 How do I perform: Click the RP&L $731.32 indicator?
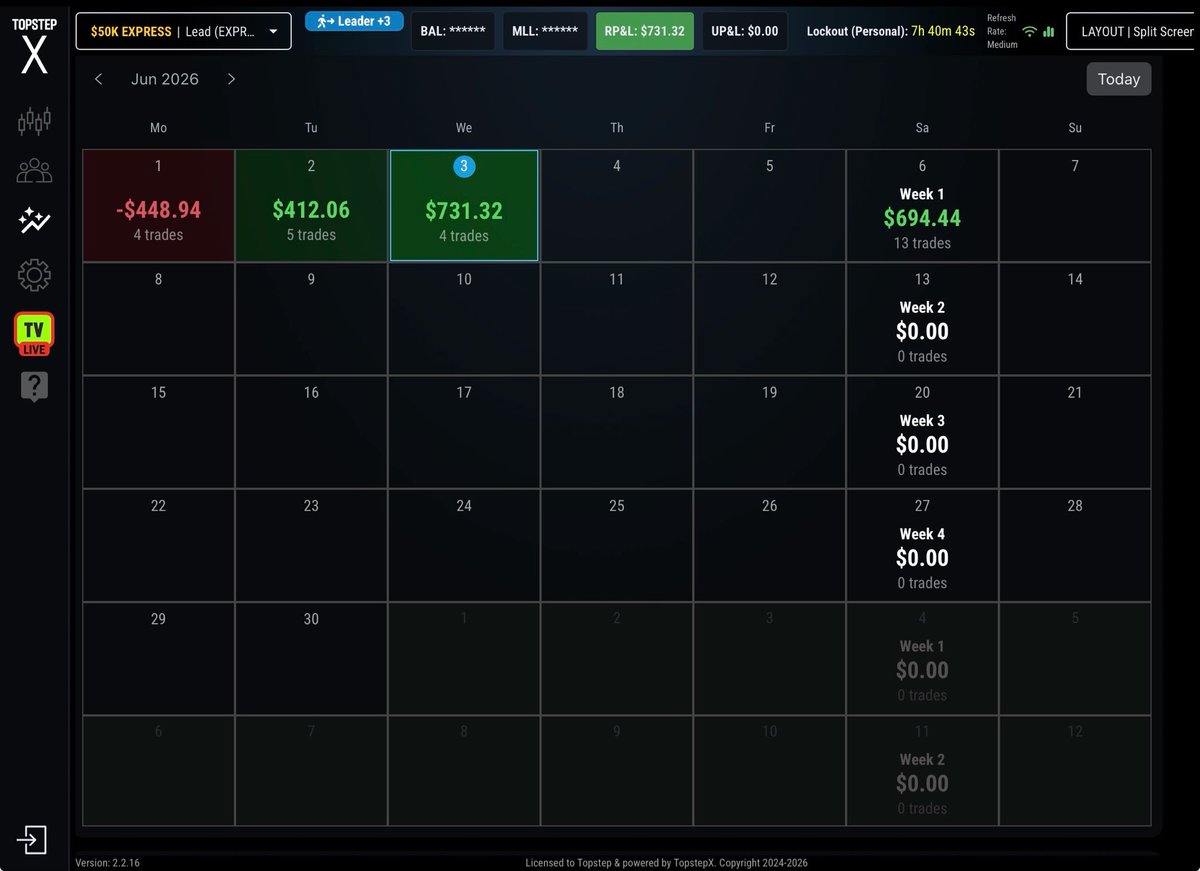(645, 31)
